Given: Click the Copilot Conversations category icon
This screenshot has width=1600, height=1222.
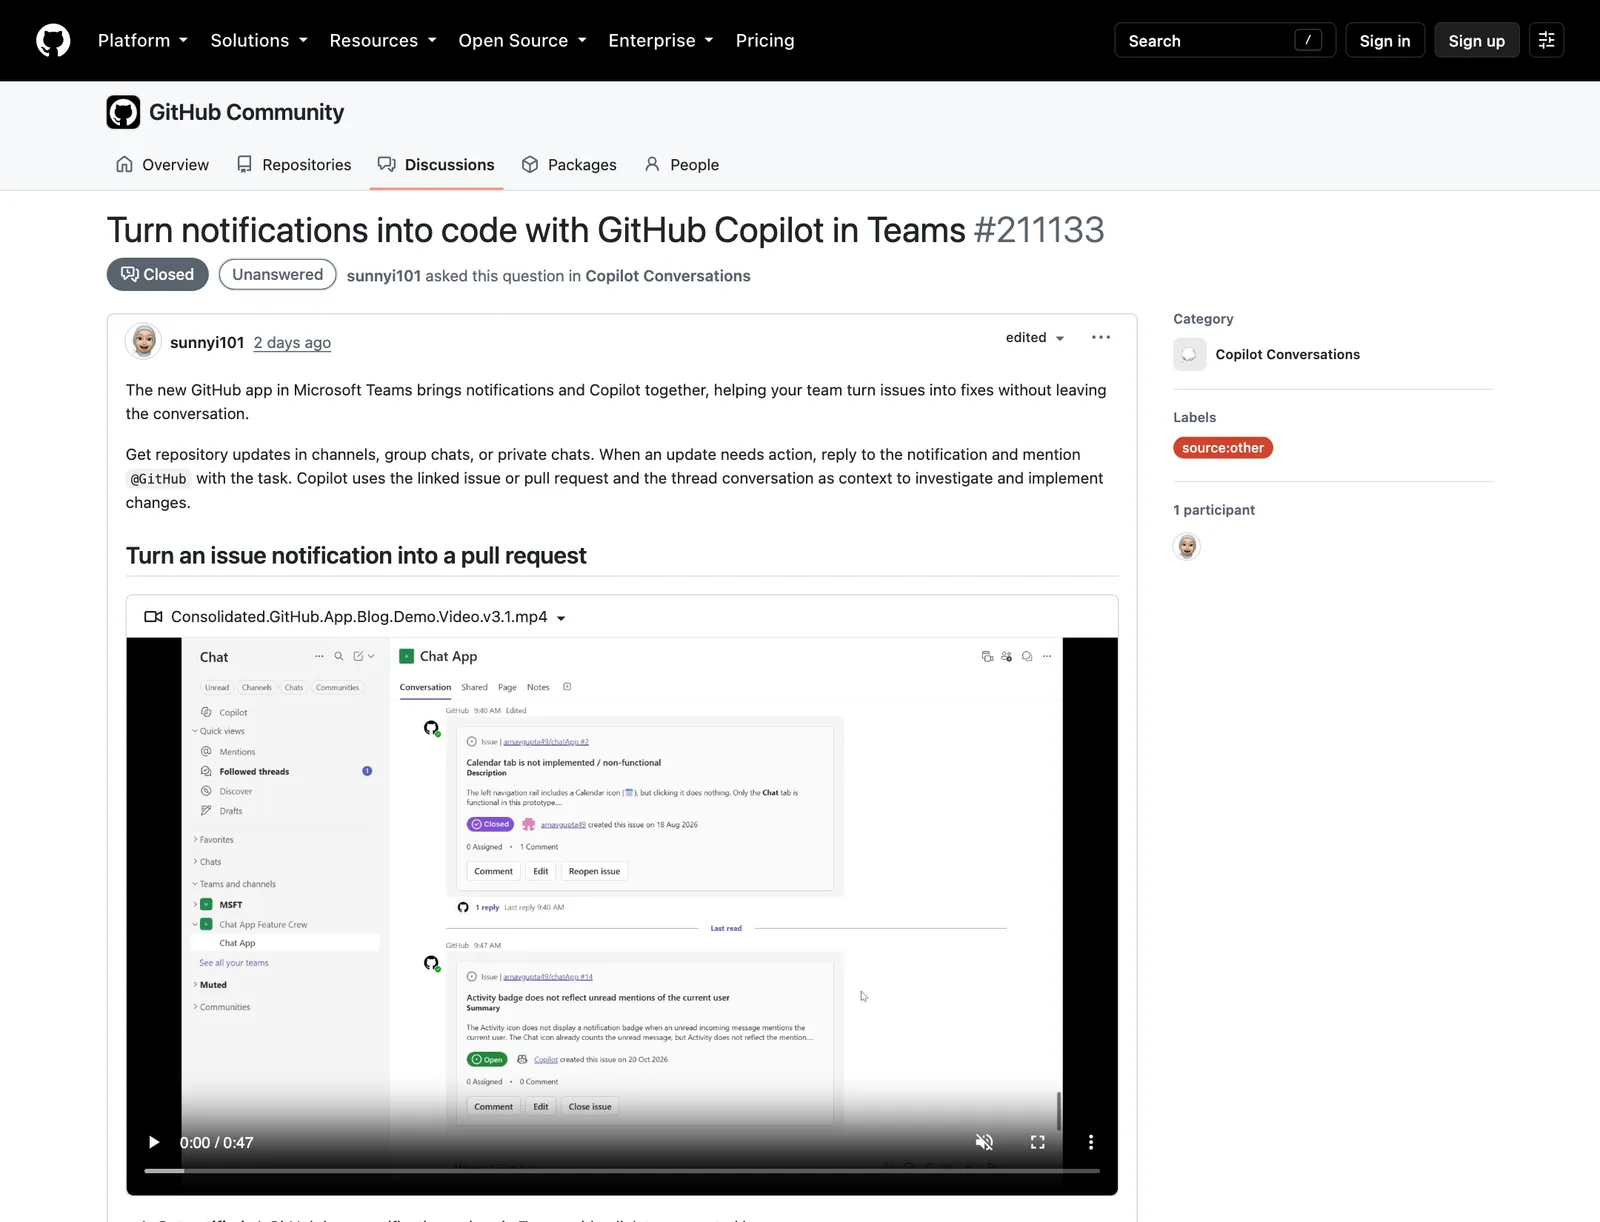Looking at the screenshot, I should coord(1190,355).
